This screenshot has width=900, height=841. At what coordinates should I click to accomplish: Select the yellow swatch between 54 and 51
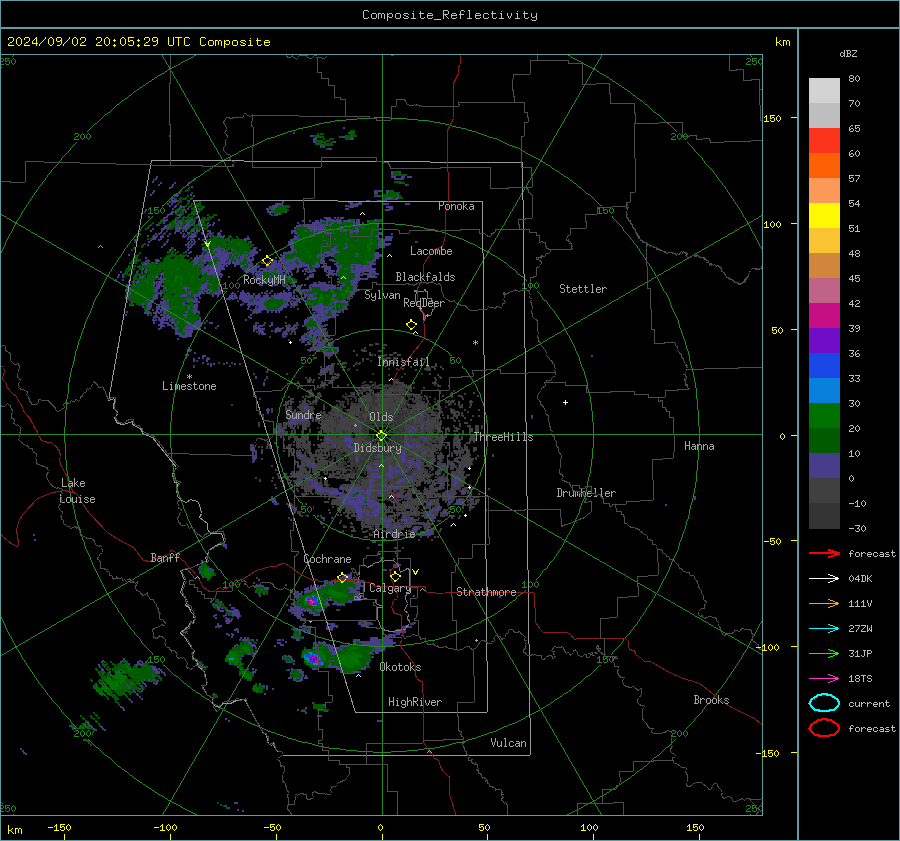coord(824,216)
